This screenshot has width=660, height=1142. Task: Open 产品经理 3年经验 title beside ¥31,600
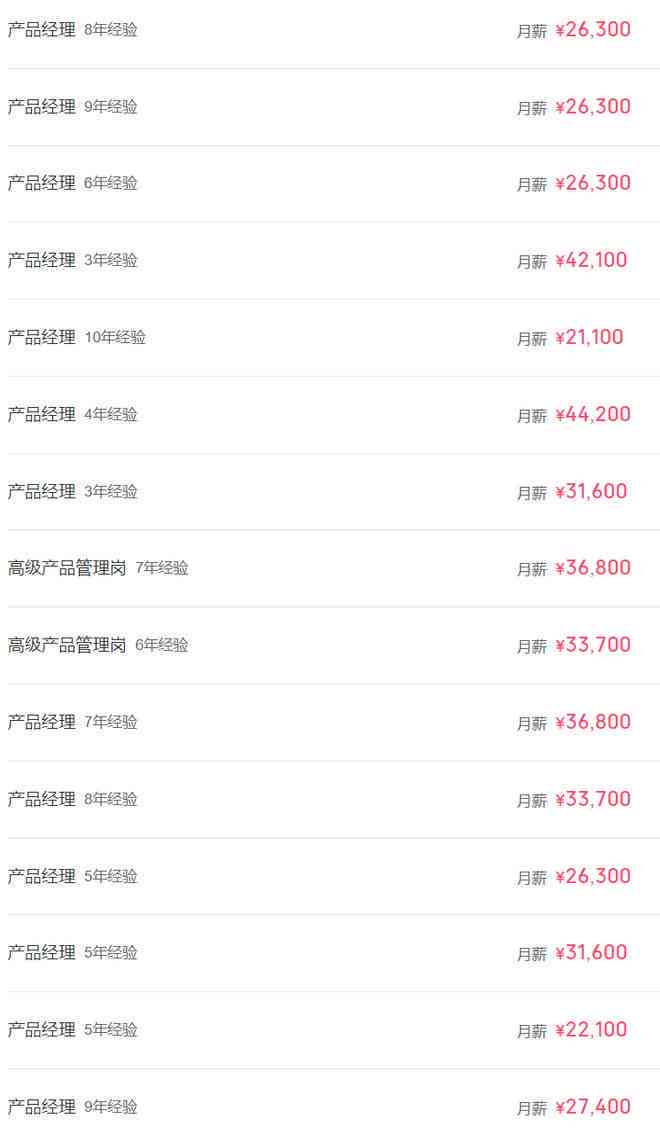(x=73, y=492)
